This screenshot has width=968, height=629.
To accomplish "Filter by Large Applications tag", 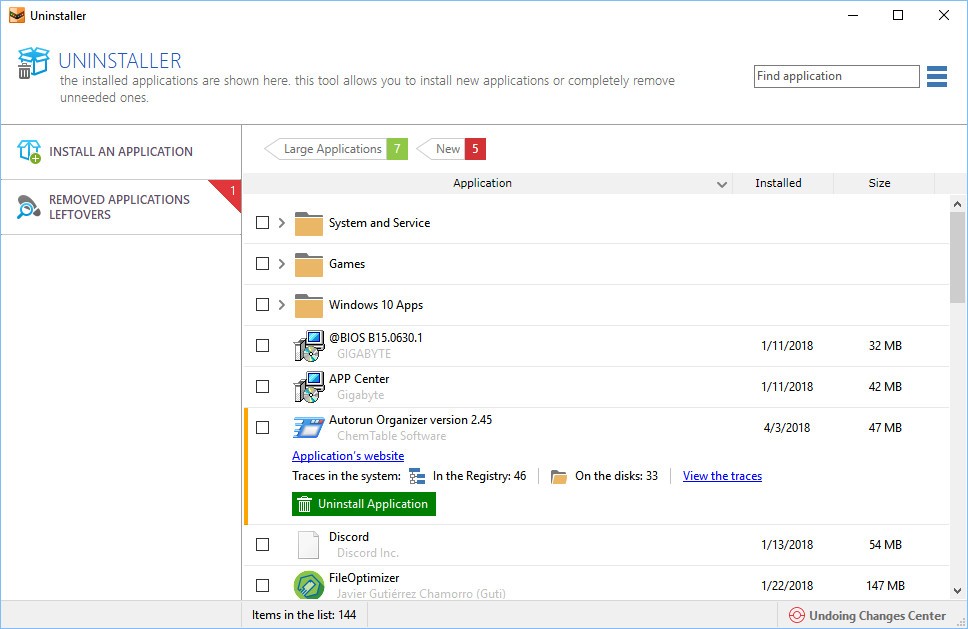I will [x=333, y=149].
